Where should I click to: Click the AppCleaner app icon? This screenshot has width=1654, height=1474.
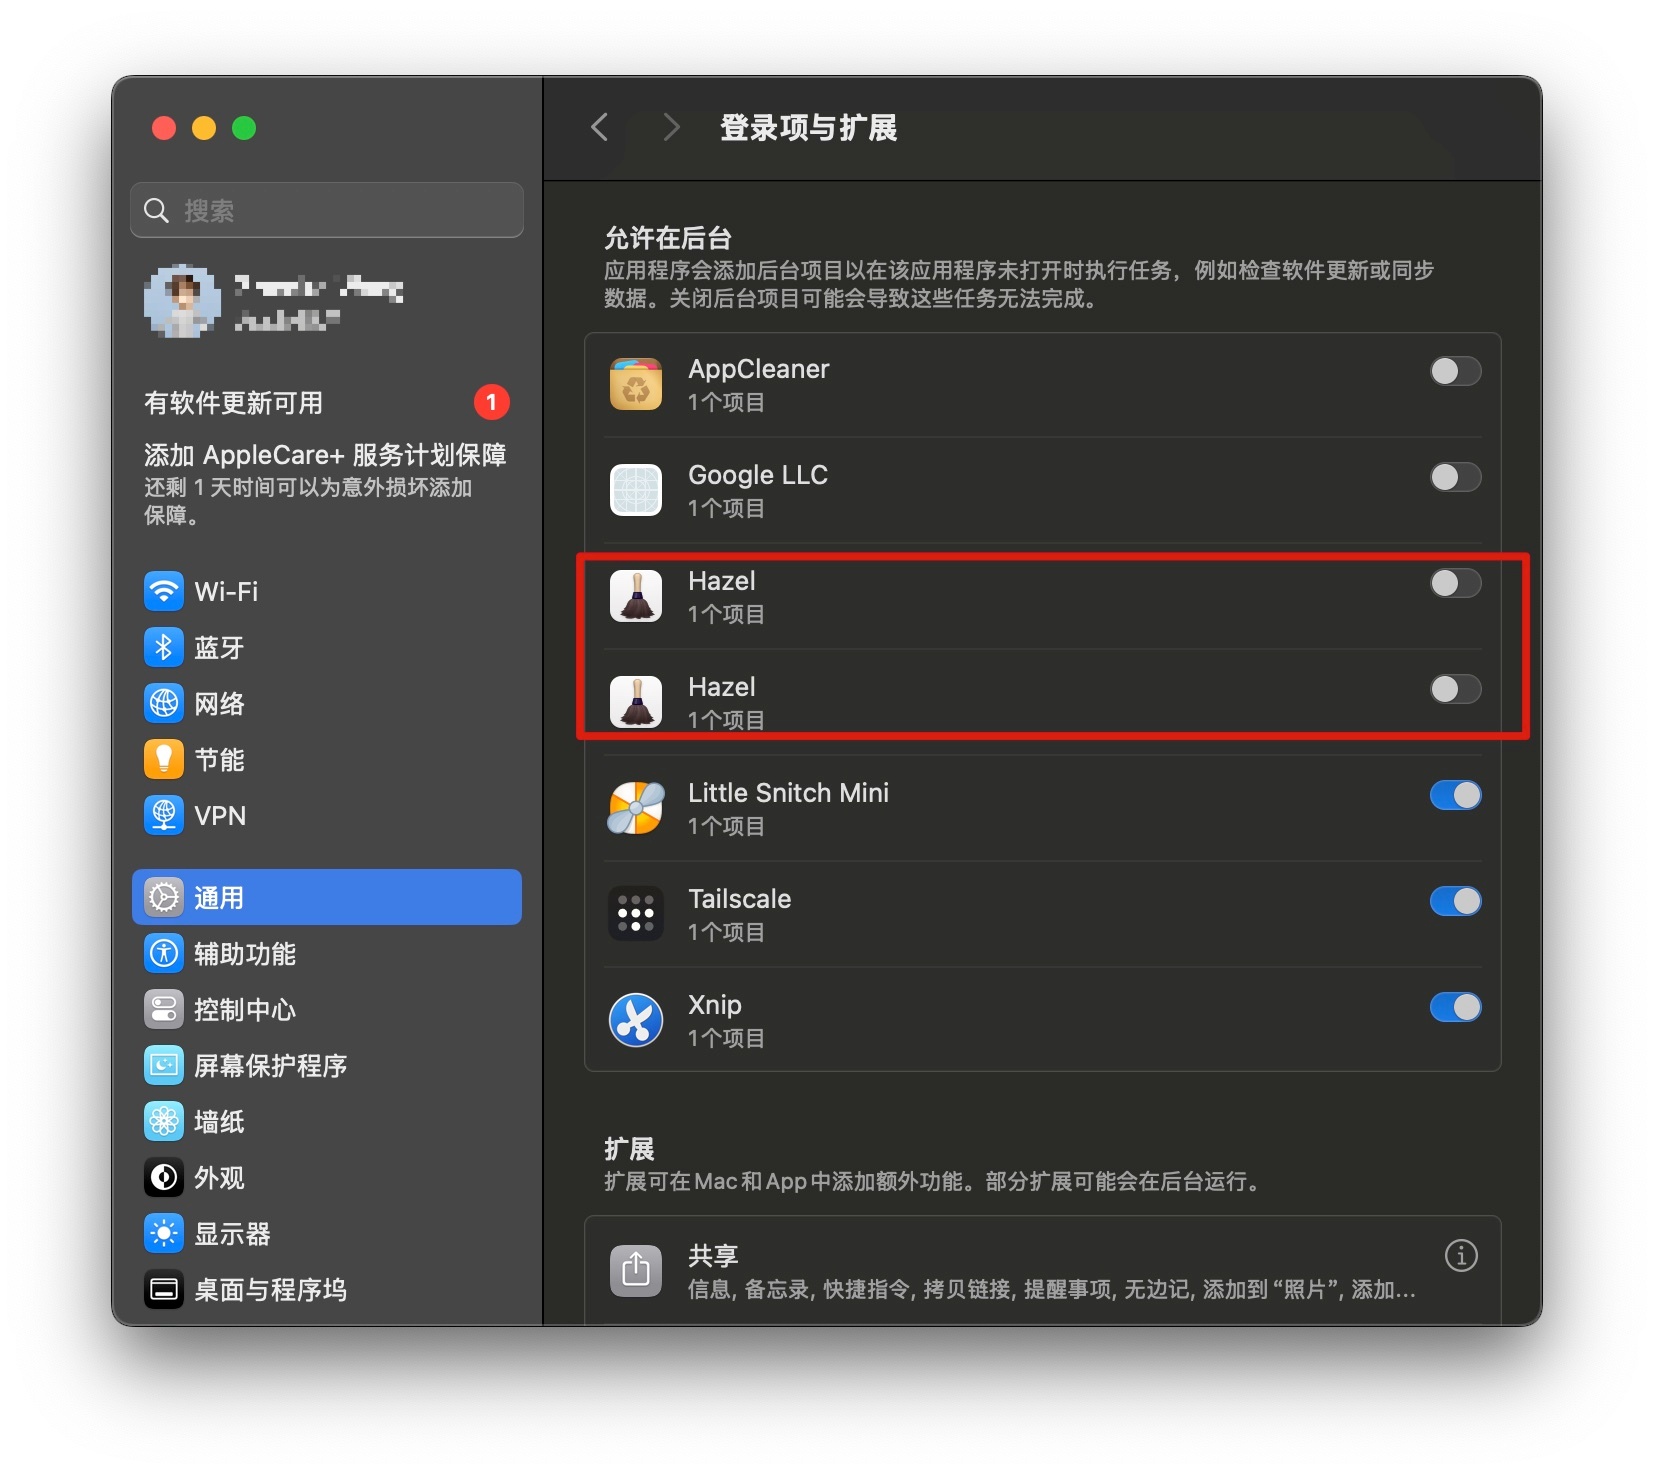coord(636,384)
